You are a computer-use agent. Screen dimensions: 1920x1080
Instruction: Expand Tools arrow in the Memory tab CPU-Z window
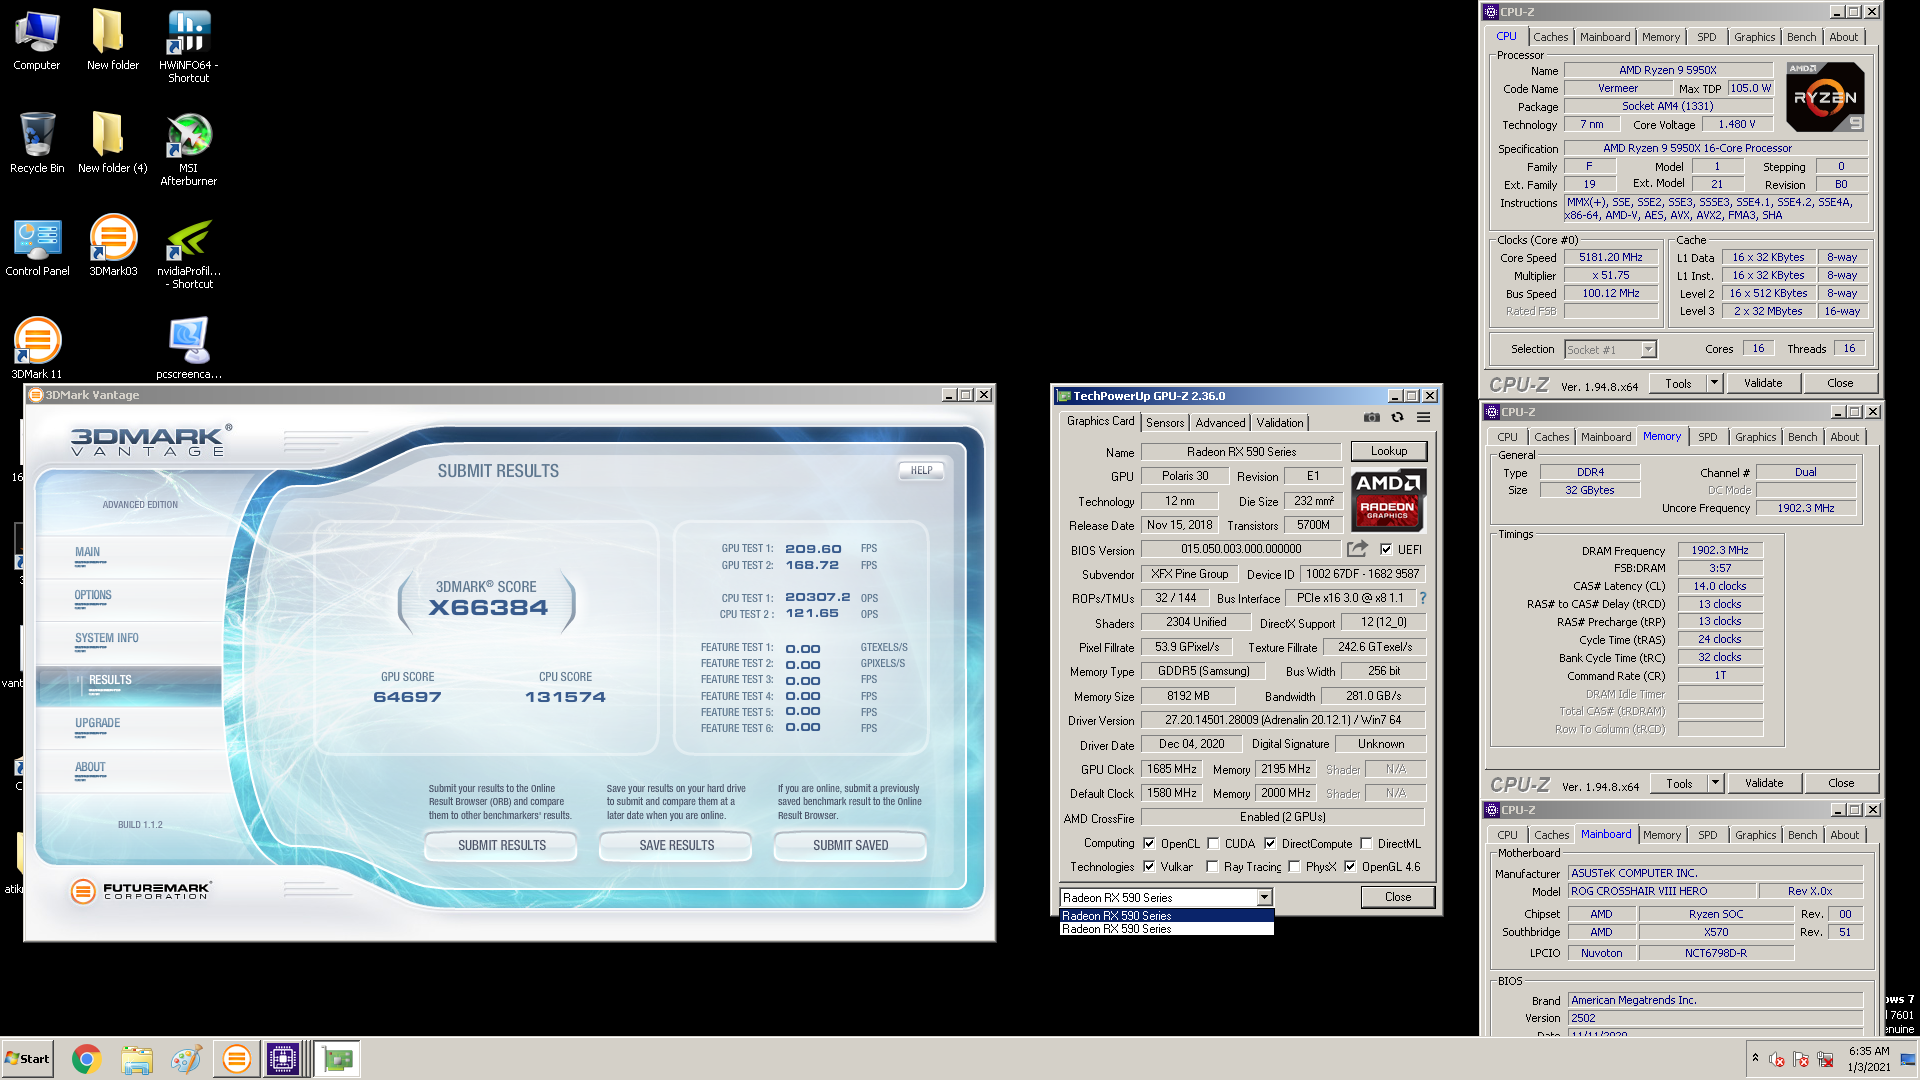pos(1715,783)
